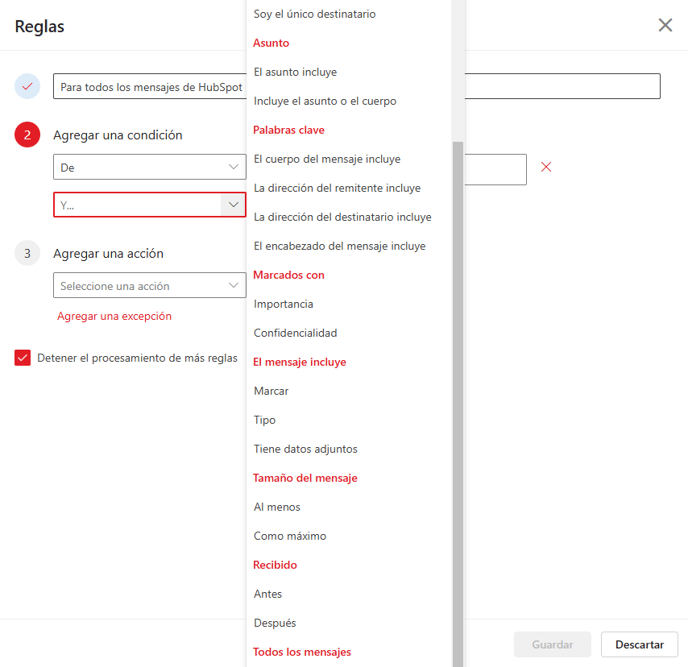This screenshot has width=688, height=667.
Task: Select Tiene datos adjuntos option
Action: pos(305,449)
